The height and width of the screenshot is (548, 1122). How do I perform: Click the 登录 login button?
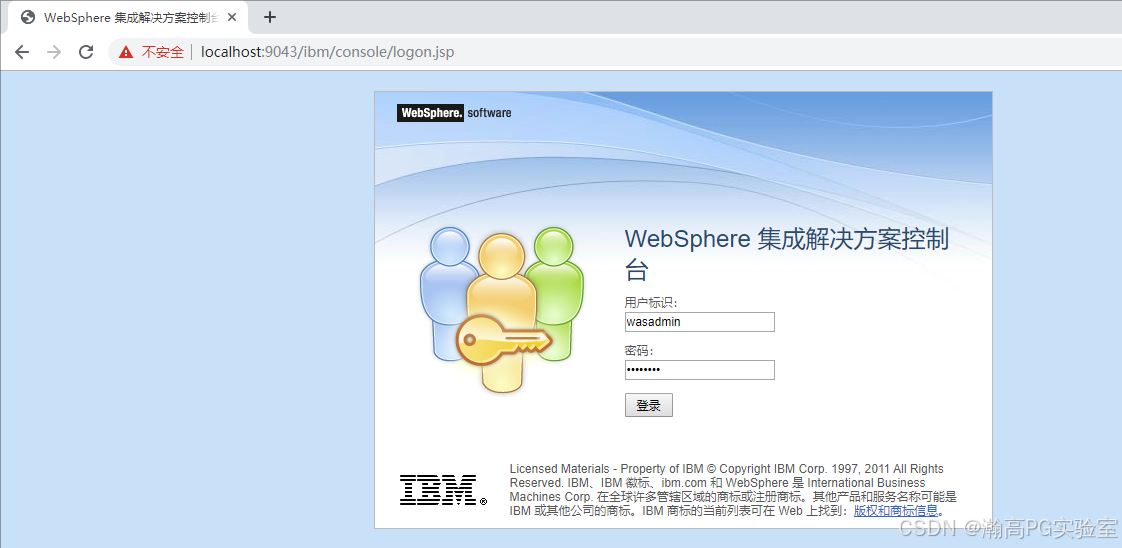[648, 405]
